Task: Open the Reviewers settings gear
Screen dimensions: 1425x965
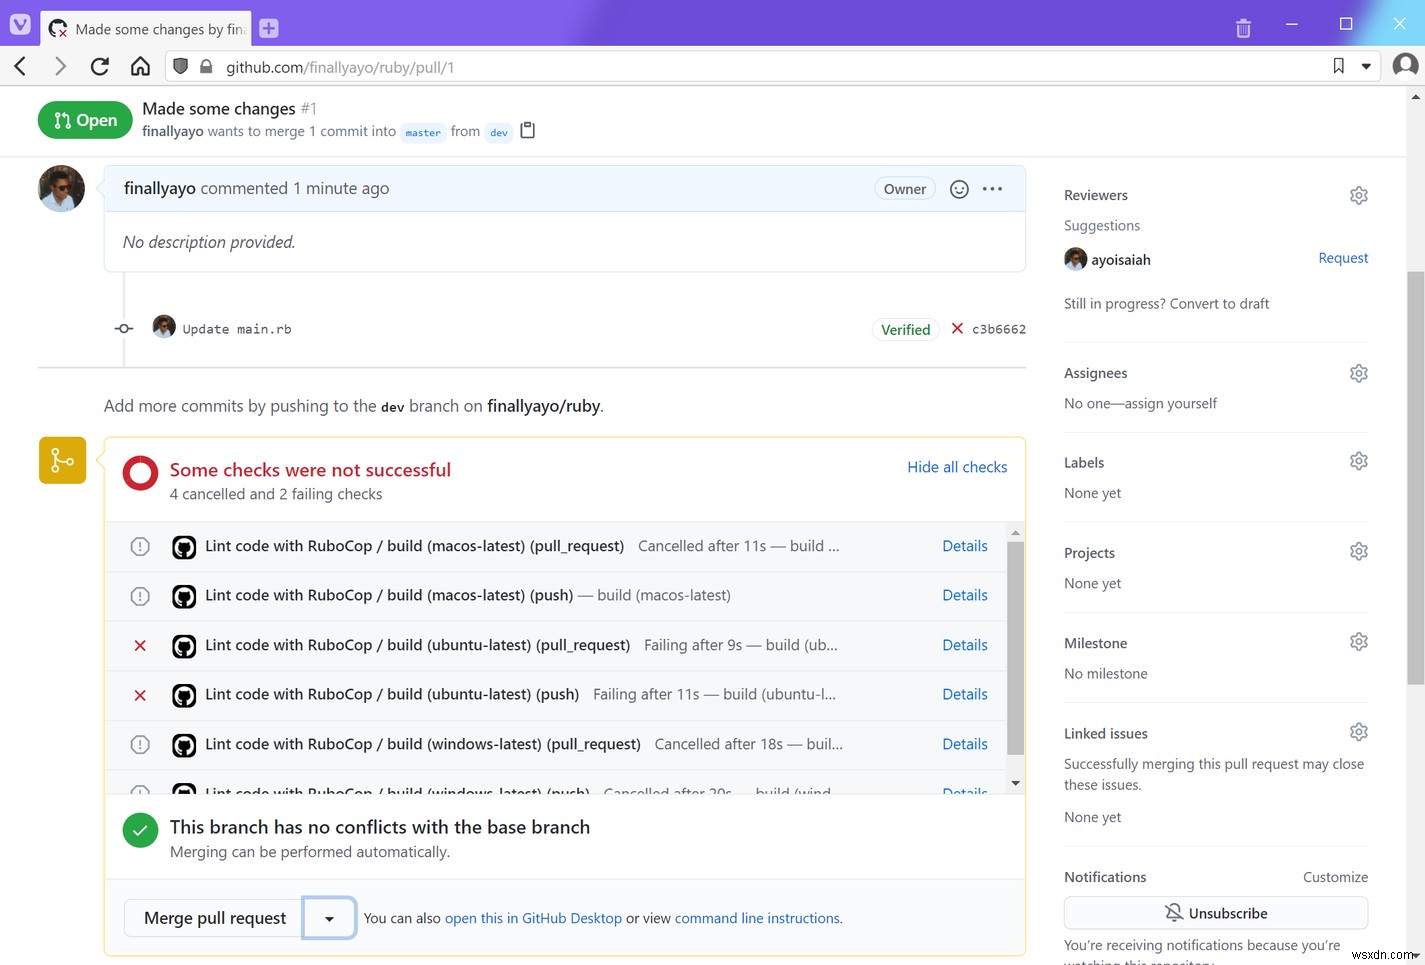Action: (x=1358, y=195)
